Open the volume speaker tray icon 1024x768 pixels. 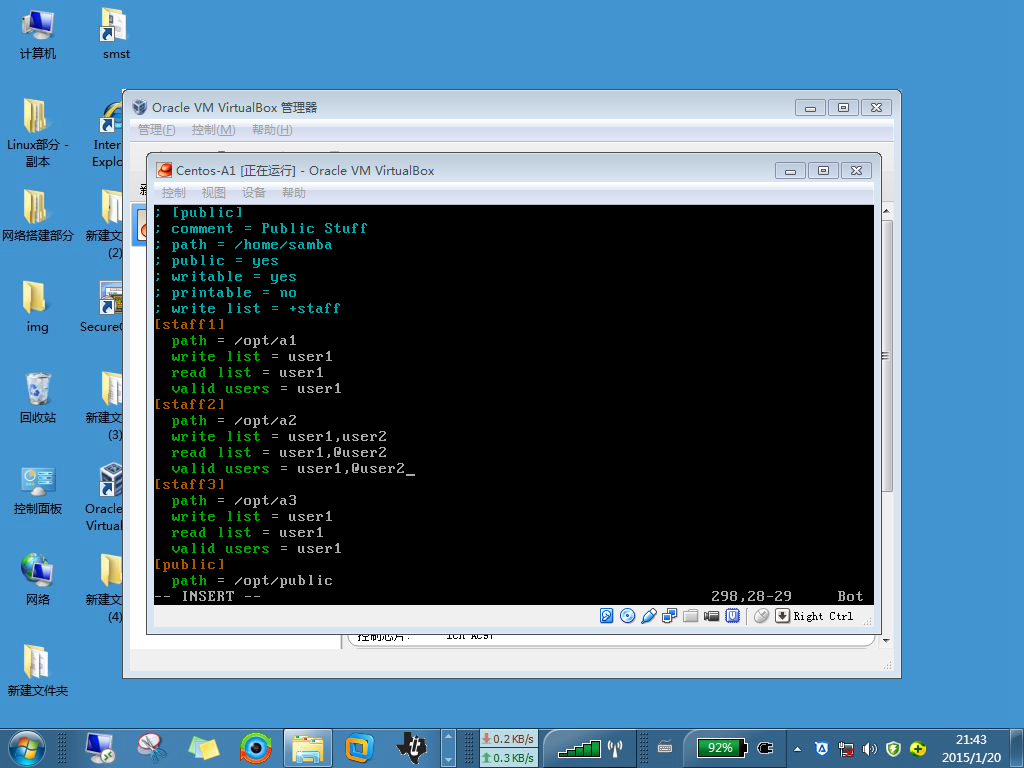coord(869,749)
